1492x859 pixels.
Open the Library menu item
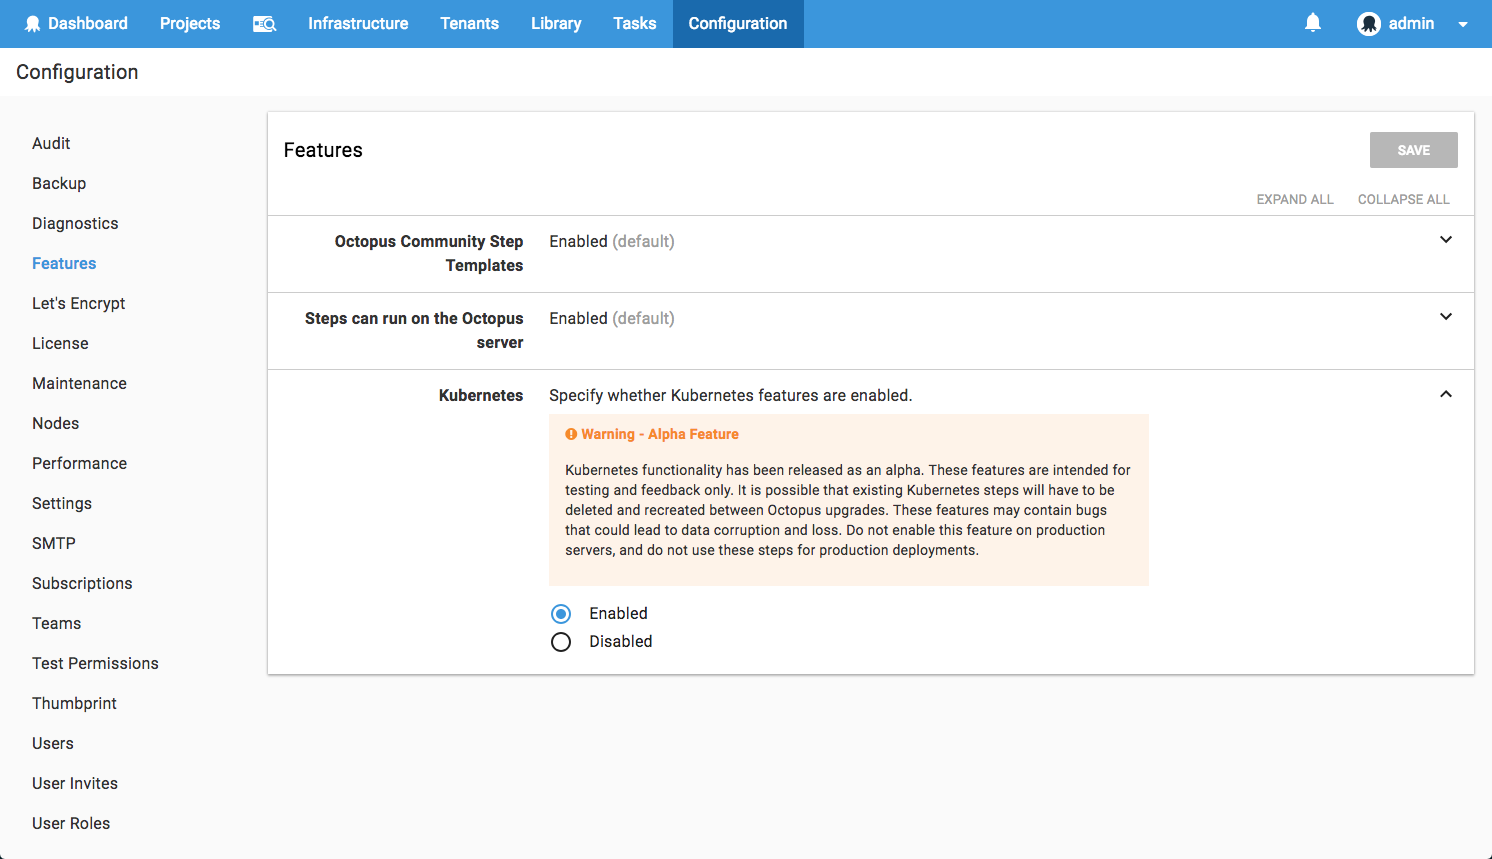[556, 24]
